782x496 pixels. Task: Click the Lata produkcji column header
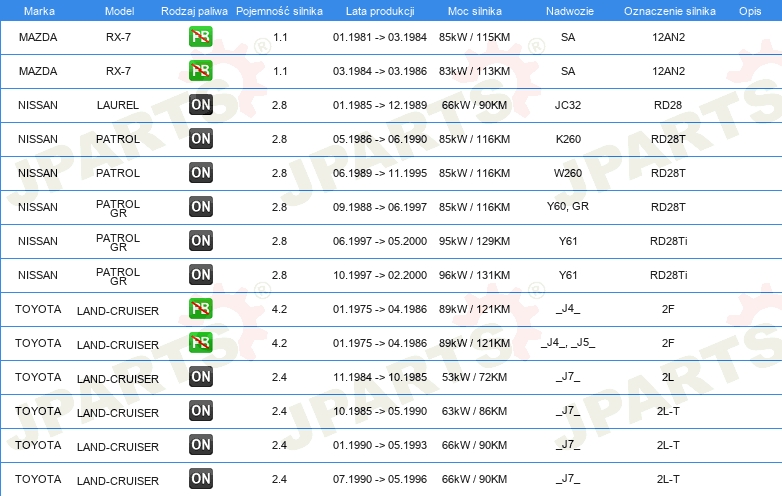click(x=380, y=11)
